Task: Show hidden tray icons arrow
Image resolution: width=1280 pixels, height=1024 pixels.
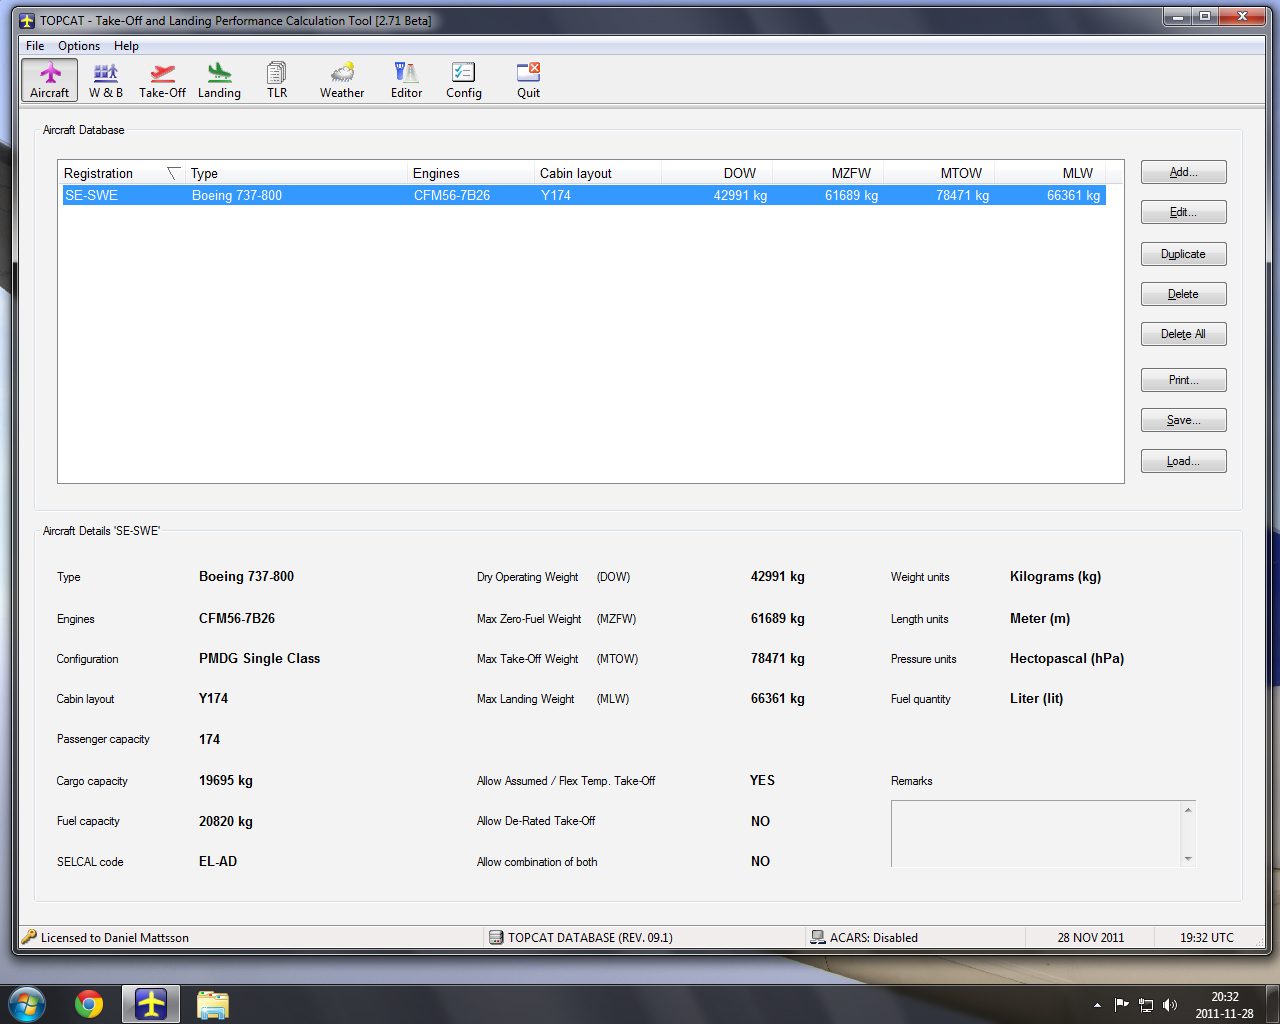Action: click(1097, 1005)
